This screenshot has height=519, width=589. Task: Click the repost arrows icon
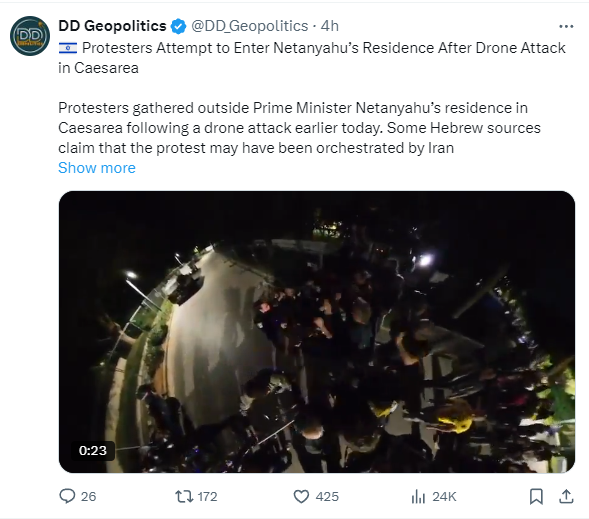tap(184, 496)
